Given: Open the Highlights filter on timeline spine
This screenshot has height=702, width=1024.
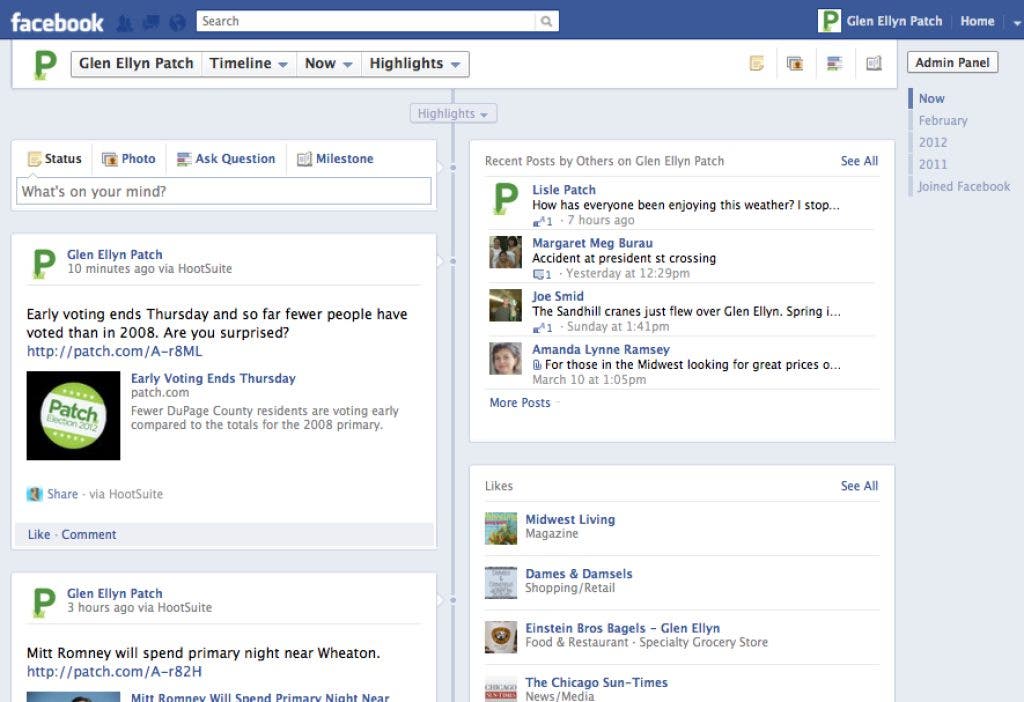Looking at the screenshot, I should [453, 114].
